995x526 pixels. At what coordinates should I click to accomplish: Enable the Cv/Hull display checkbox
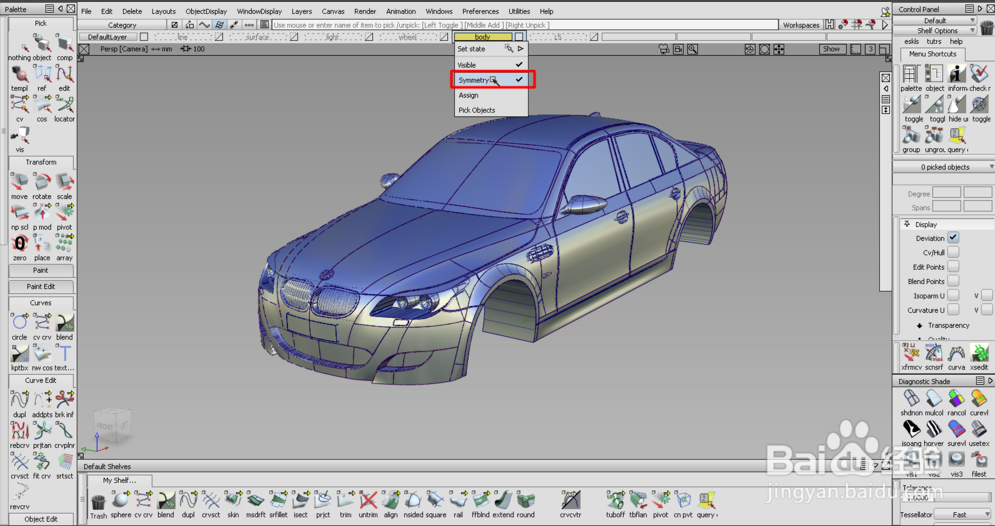(x=953, y=253)
